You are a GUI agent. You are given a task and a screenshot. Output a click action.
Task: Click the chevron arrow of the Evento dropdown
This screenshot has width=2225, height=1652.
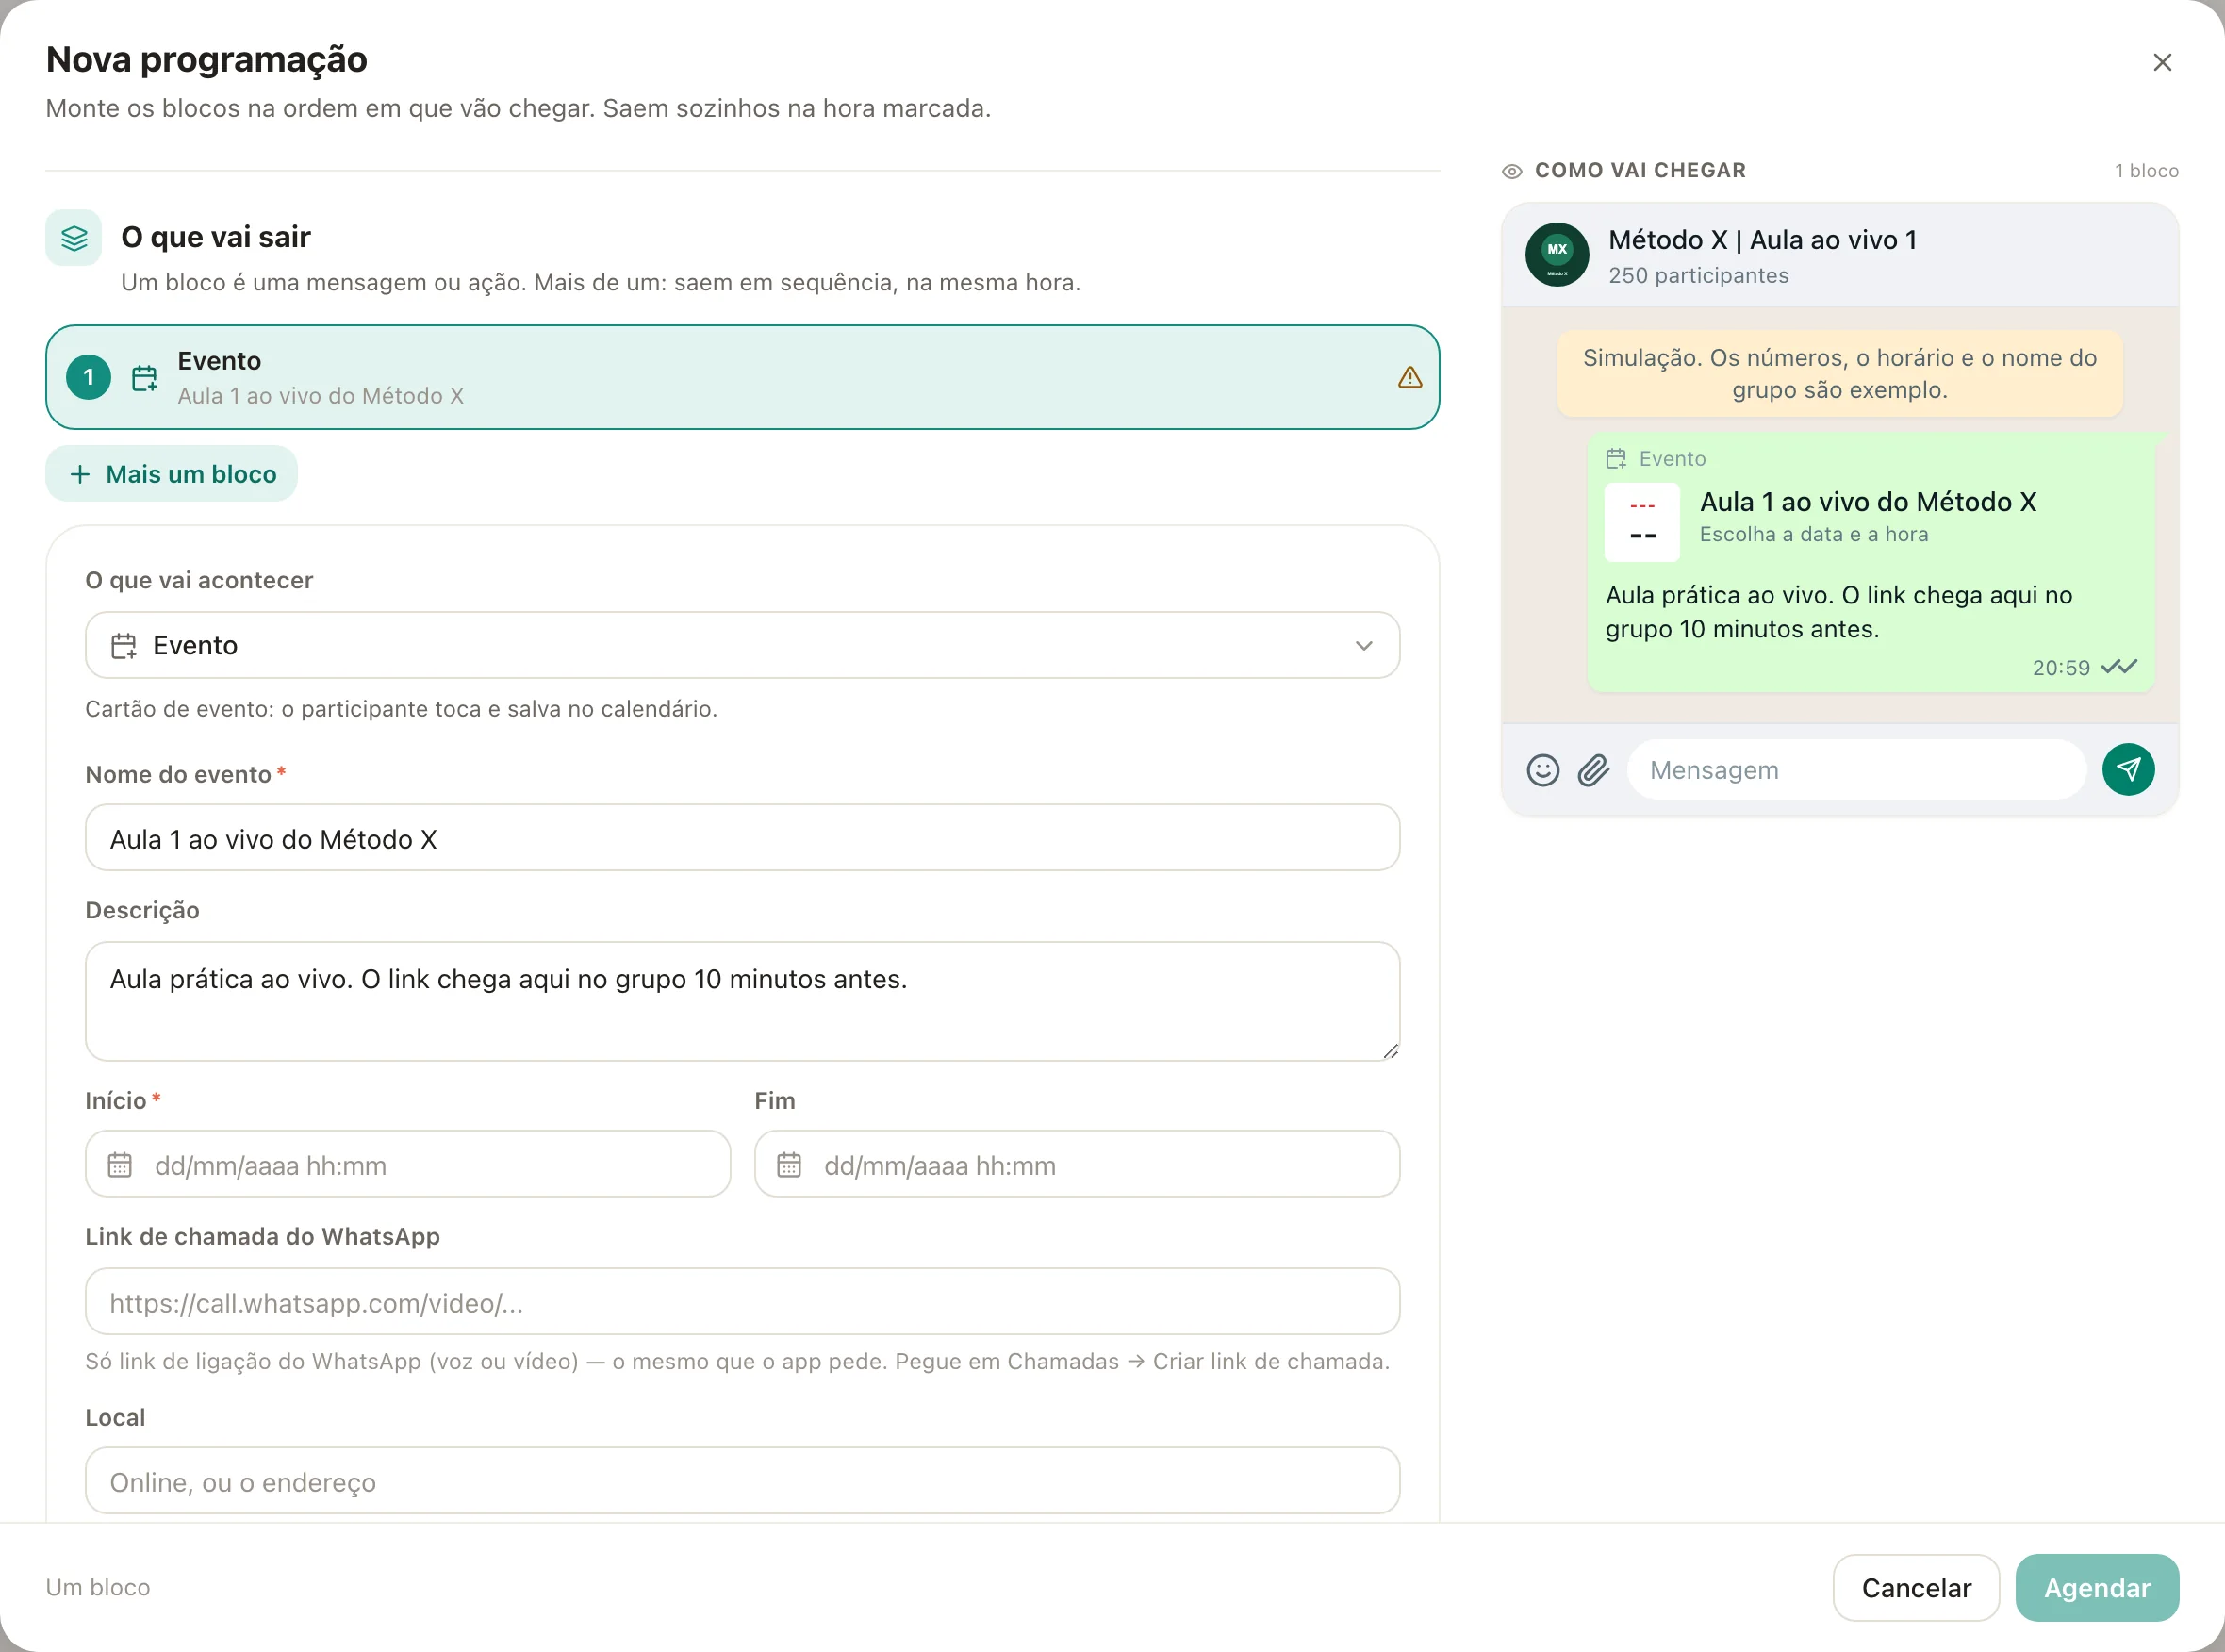[x=1364, y=646]
